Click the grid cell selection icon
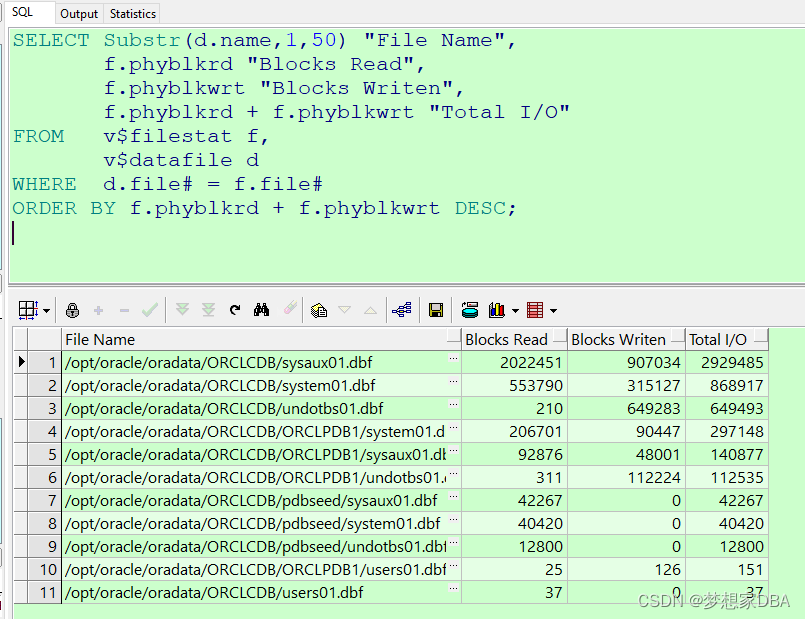The width and height of the screenshot is (805, 619). click(x=28, y=310)
